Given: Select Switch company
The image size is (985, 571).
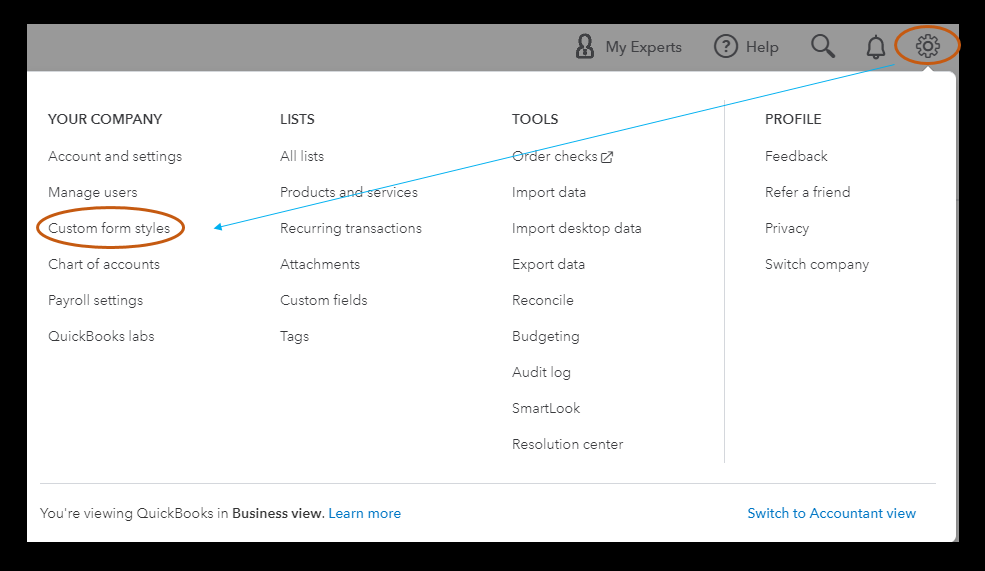Looking at the screenshot, I should (817, 264).
